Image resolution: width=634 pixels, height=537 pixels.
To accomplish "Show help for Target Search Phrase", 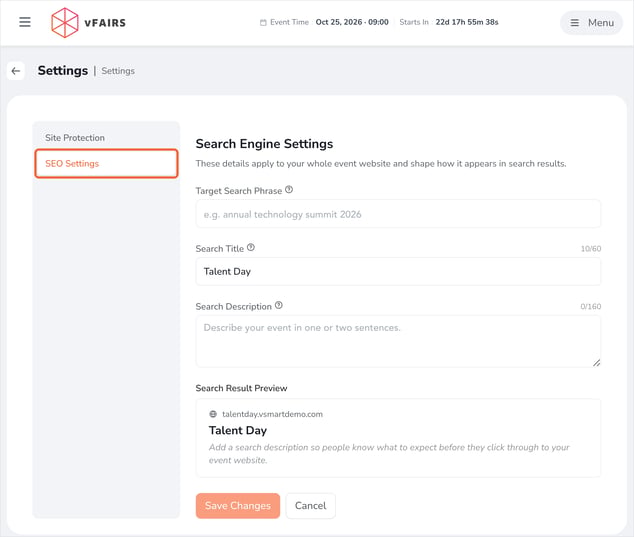I will pyautogui.click(x=289, y=190).
